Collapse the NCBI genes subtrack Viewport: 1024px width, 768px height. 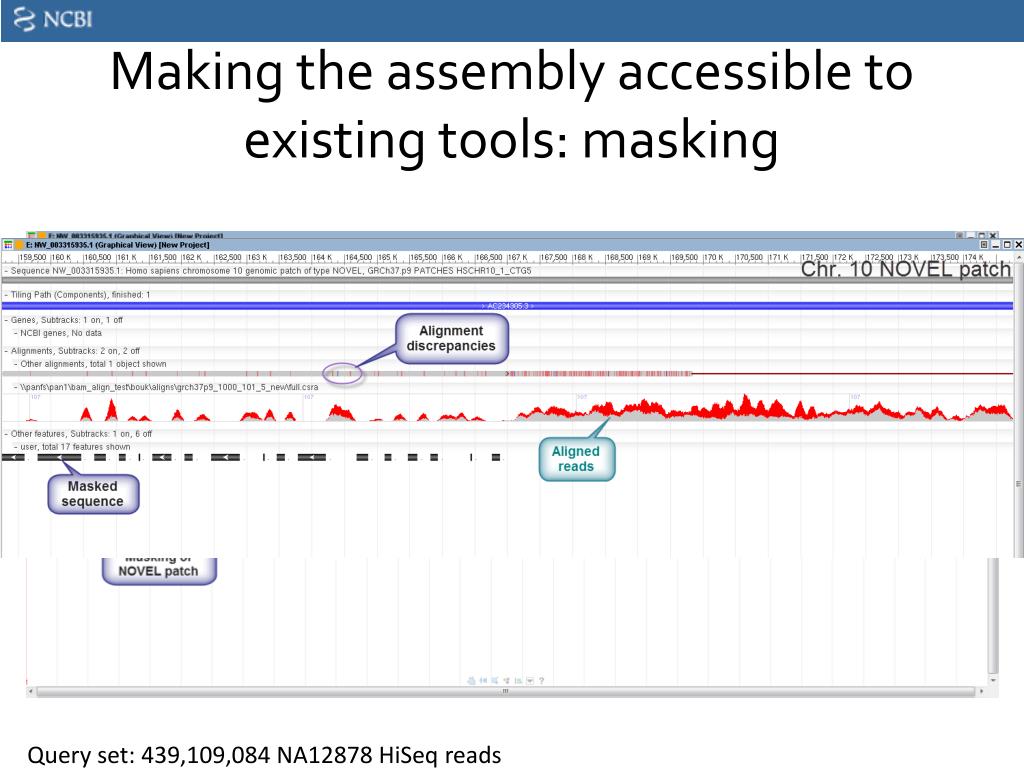[16, 333]
